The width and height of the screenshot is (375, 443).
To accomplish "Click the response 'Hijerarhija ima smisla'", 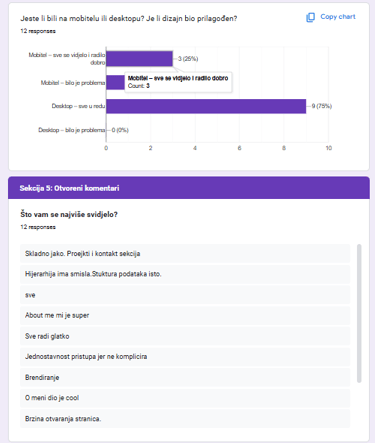I will point(185,274).
